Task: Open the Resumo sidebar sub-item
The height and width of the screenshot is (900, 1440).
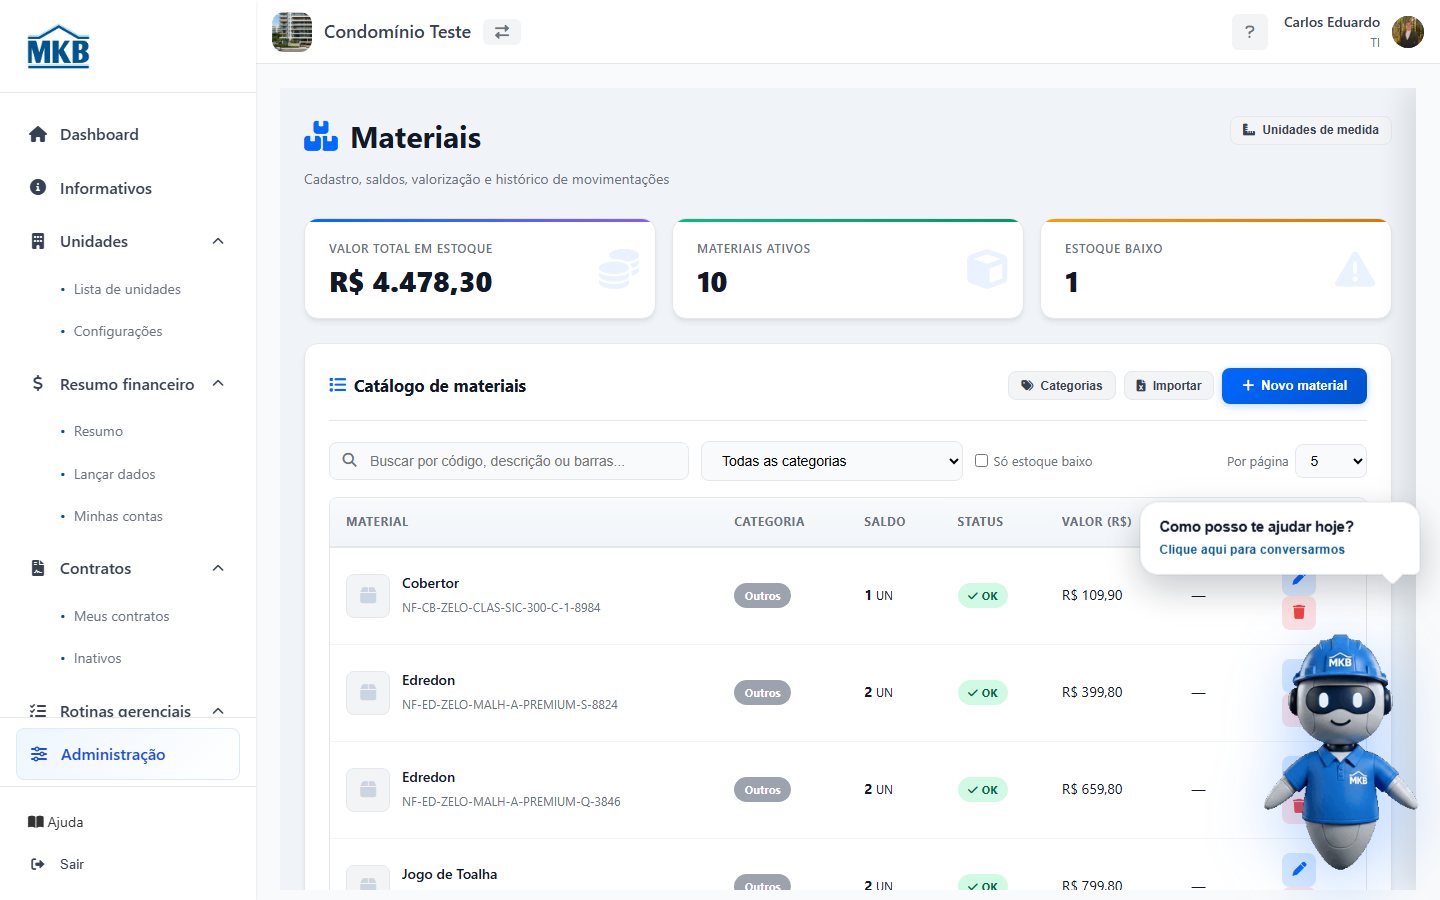Action: pos(98,431)
